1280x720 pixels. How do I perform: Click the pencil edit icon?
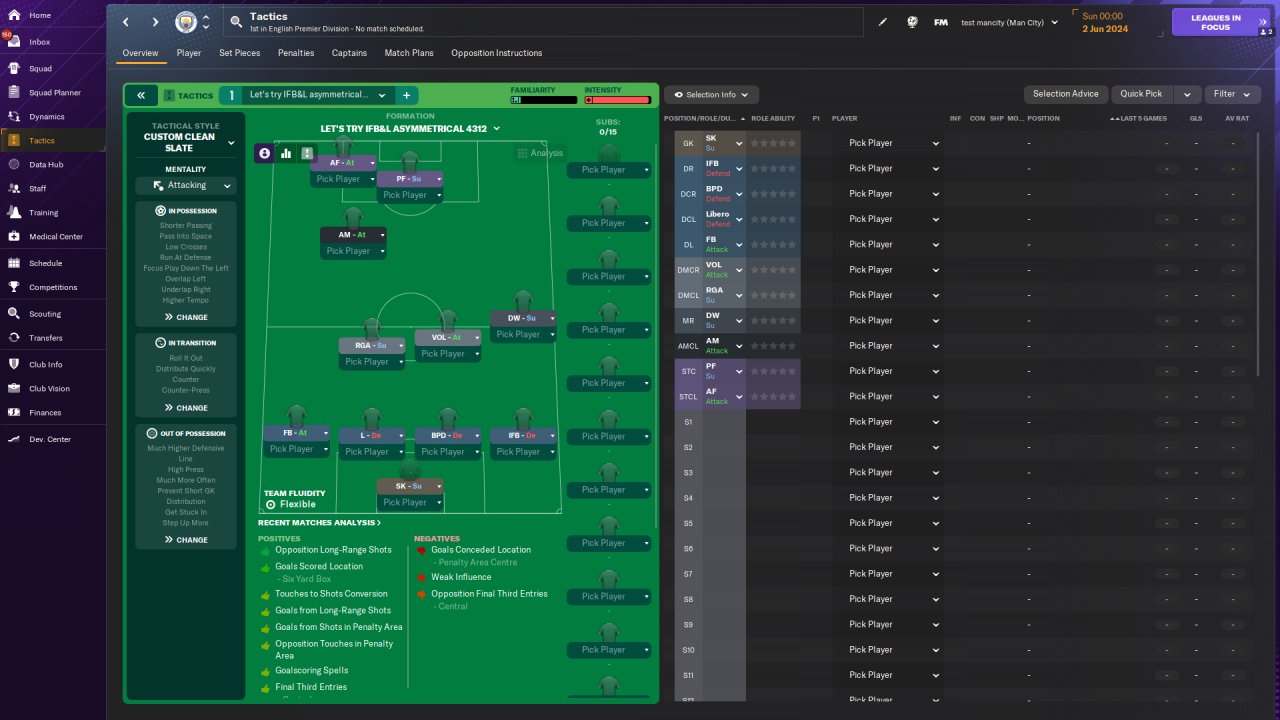click(x=883, y=22)
